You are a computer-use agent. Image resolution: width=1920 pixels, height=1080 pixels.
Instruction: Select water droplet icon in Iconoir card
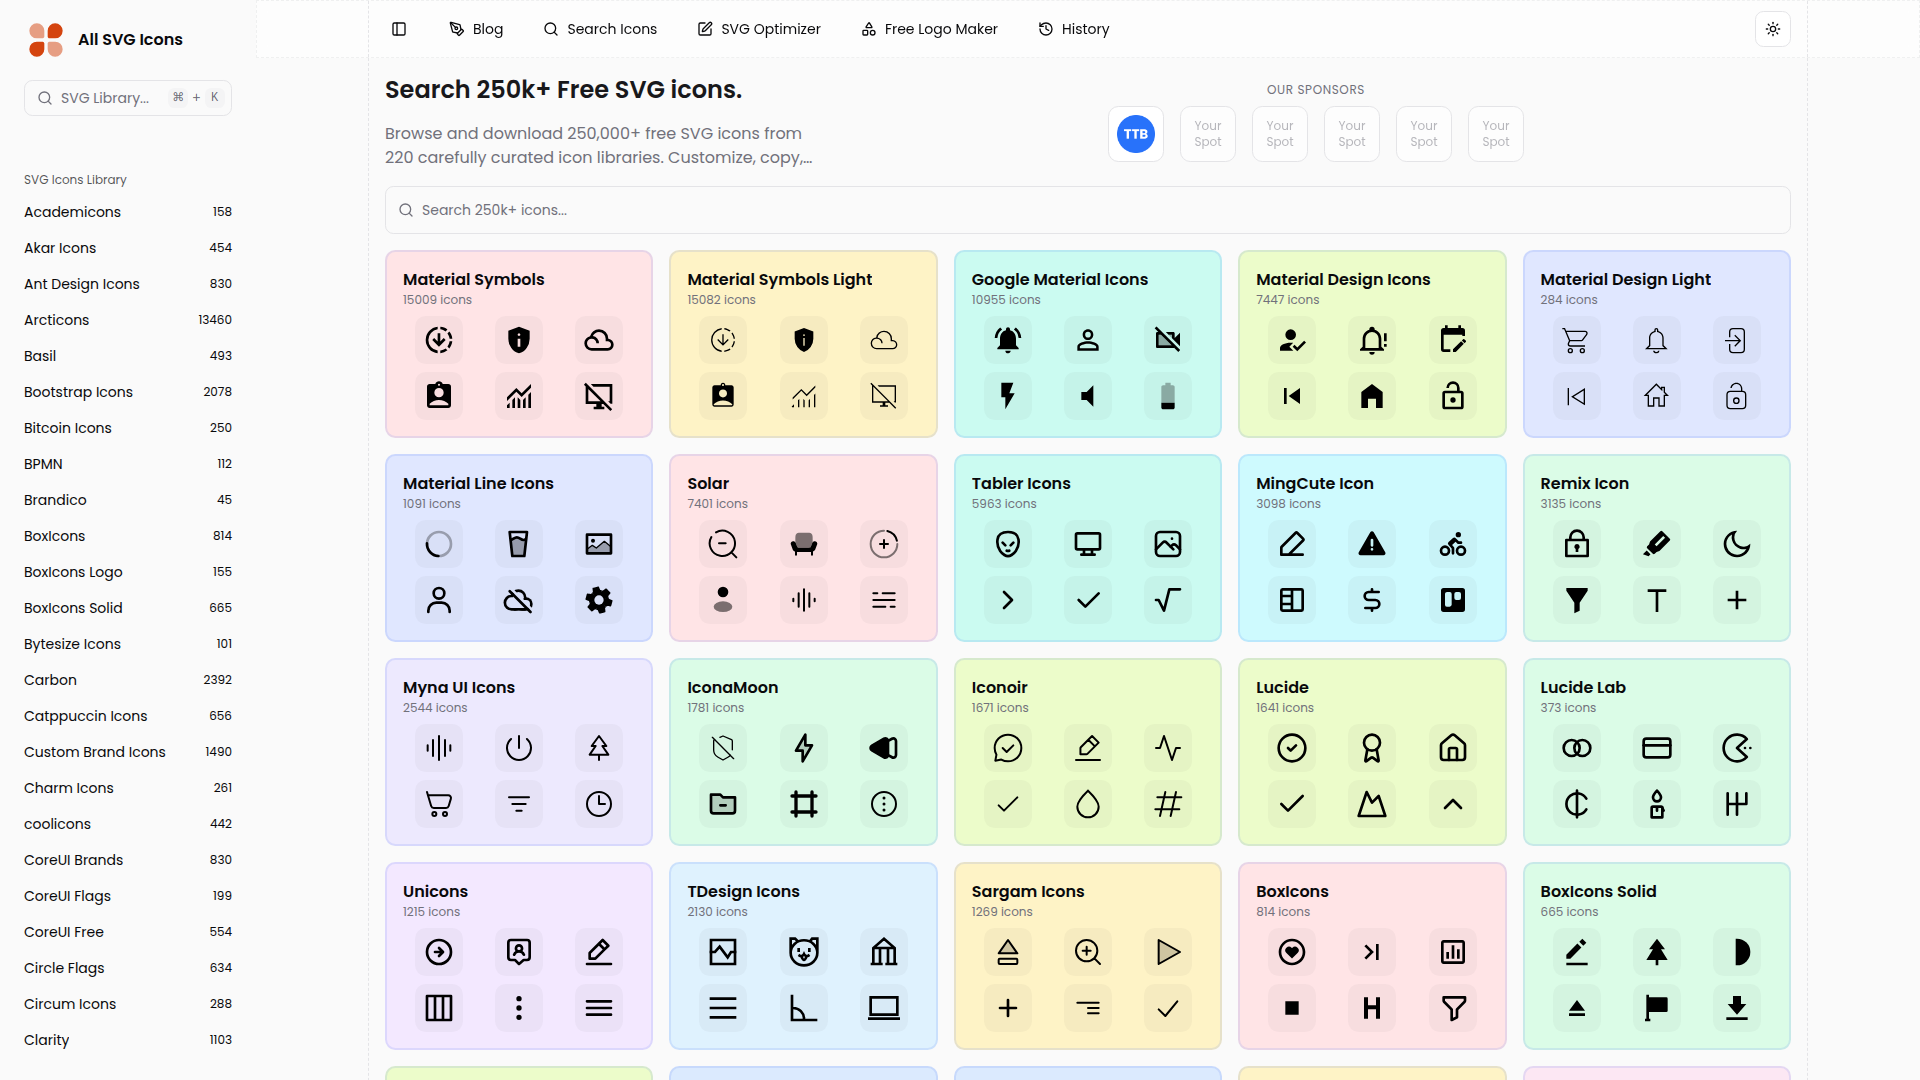[1088, 804]
